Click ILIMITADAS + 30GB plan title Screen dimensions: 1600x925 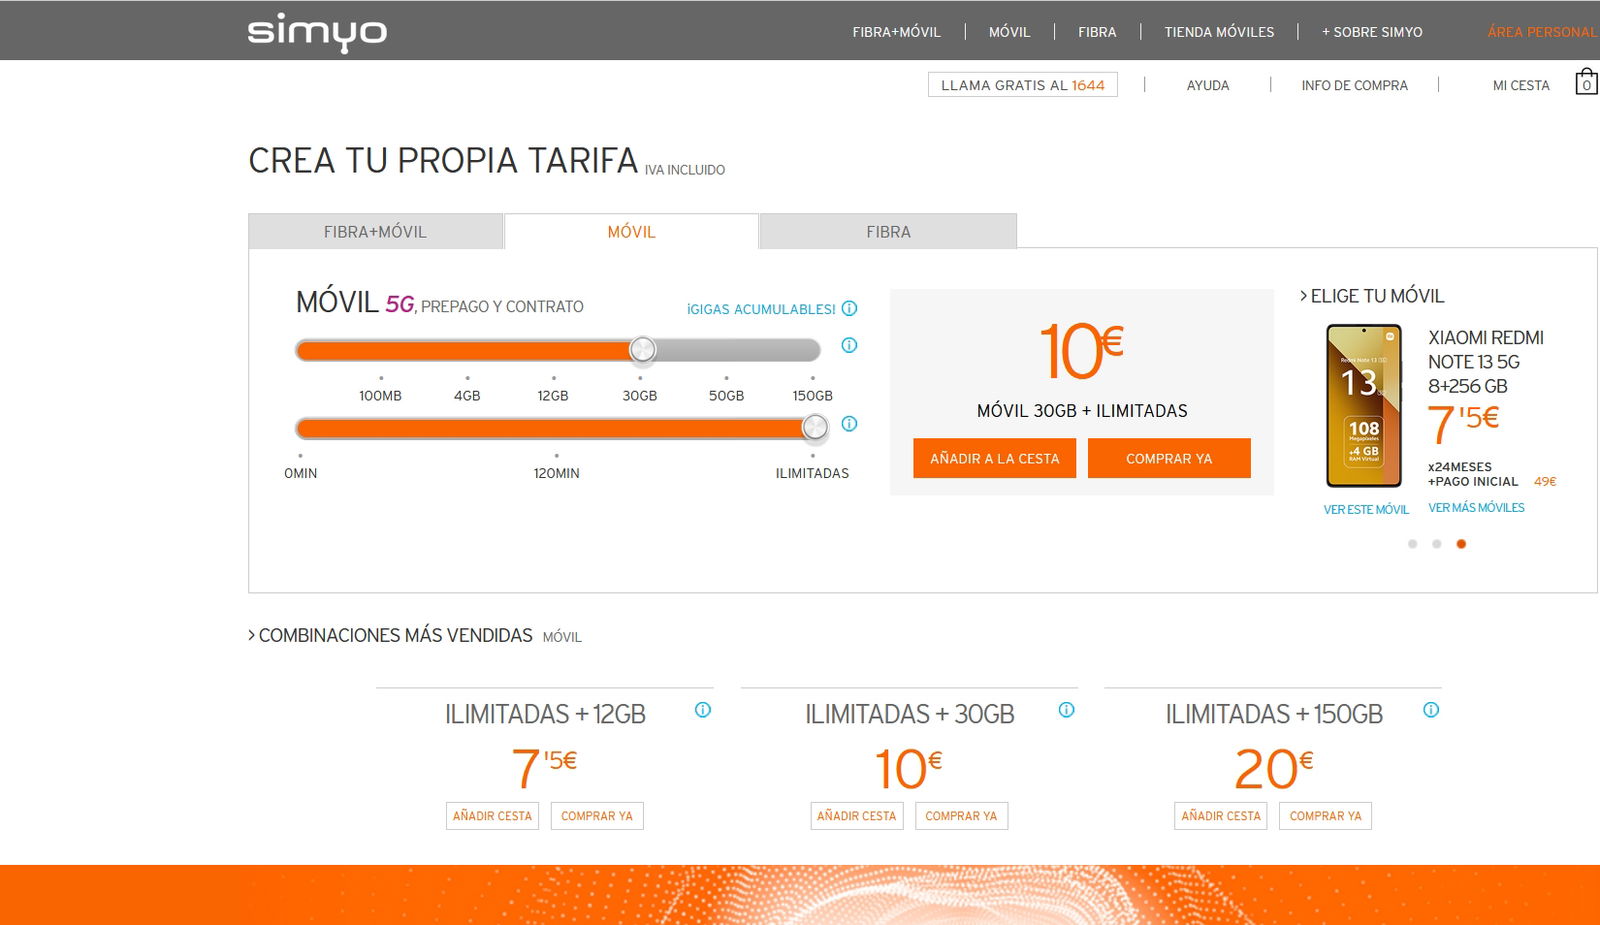point(910,714)
